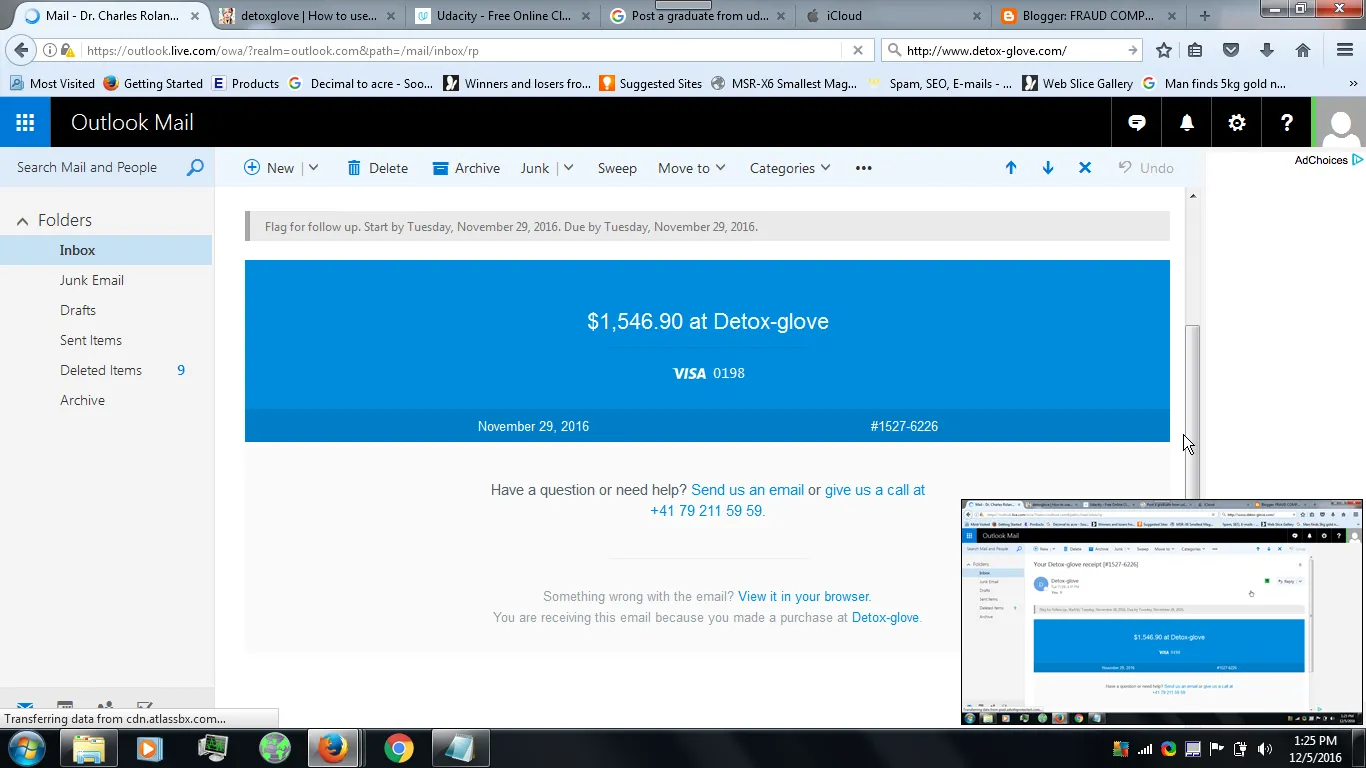Open Getting Started bookmark
This screenshot has height=768, width=1366.
(x=153, y=84)
